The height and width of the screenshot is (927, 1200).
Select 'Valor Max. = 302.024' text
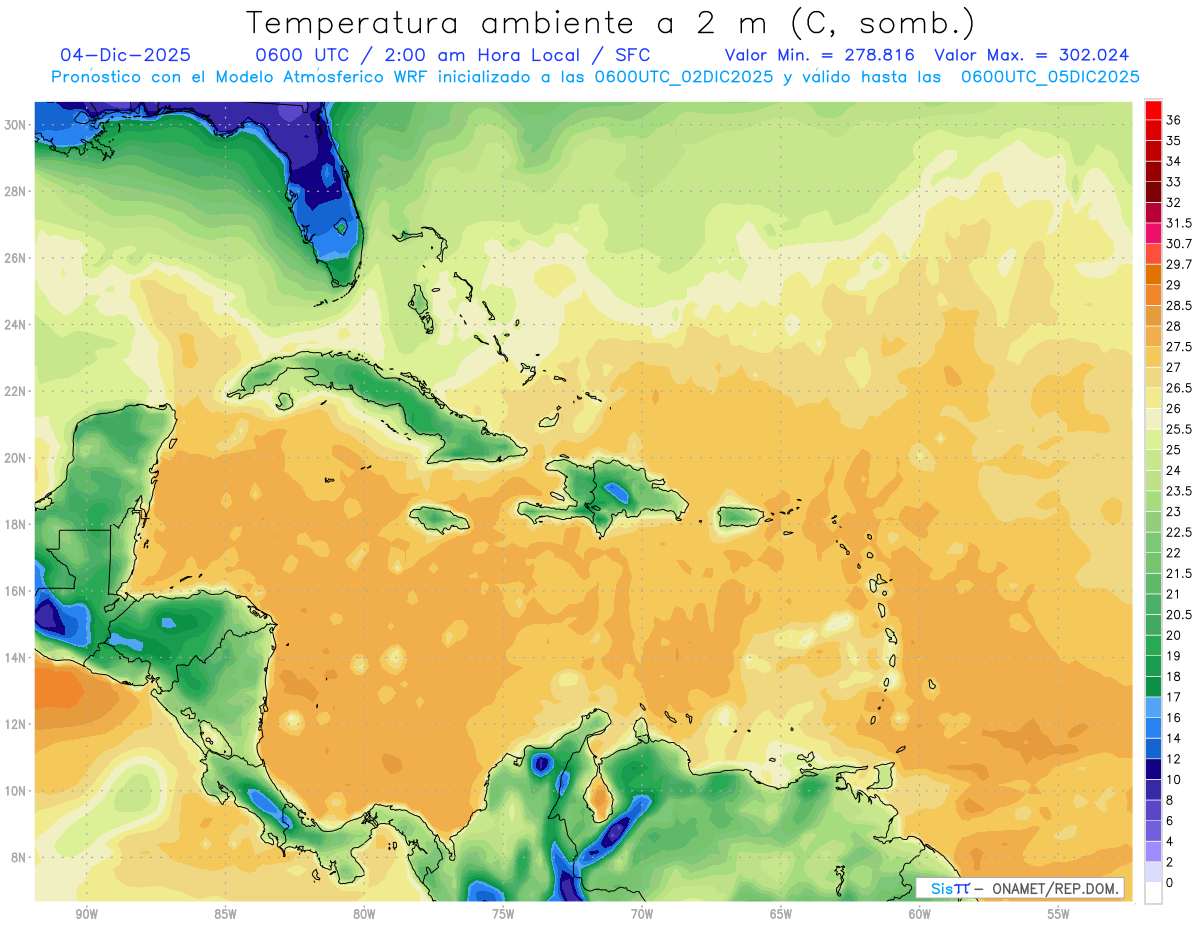click(1032, 55)
